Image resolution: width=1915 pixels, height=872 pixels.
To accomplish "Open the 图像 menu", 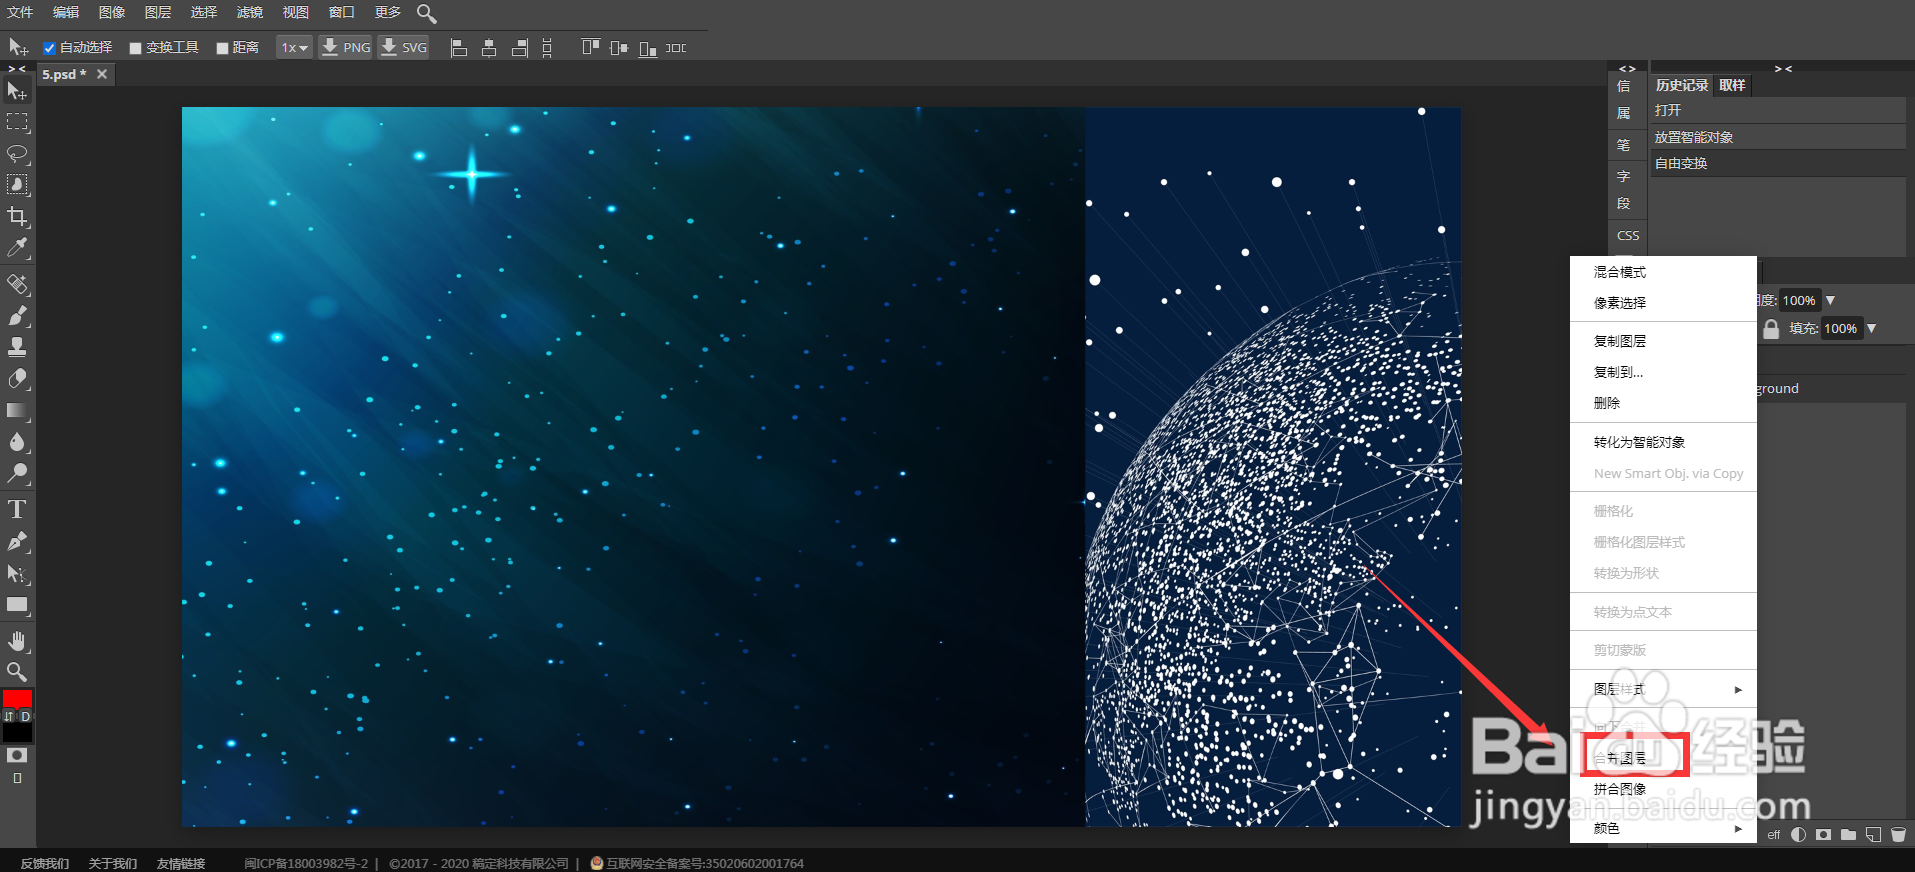I will click(x=112, y=12).
